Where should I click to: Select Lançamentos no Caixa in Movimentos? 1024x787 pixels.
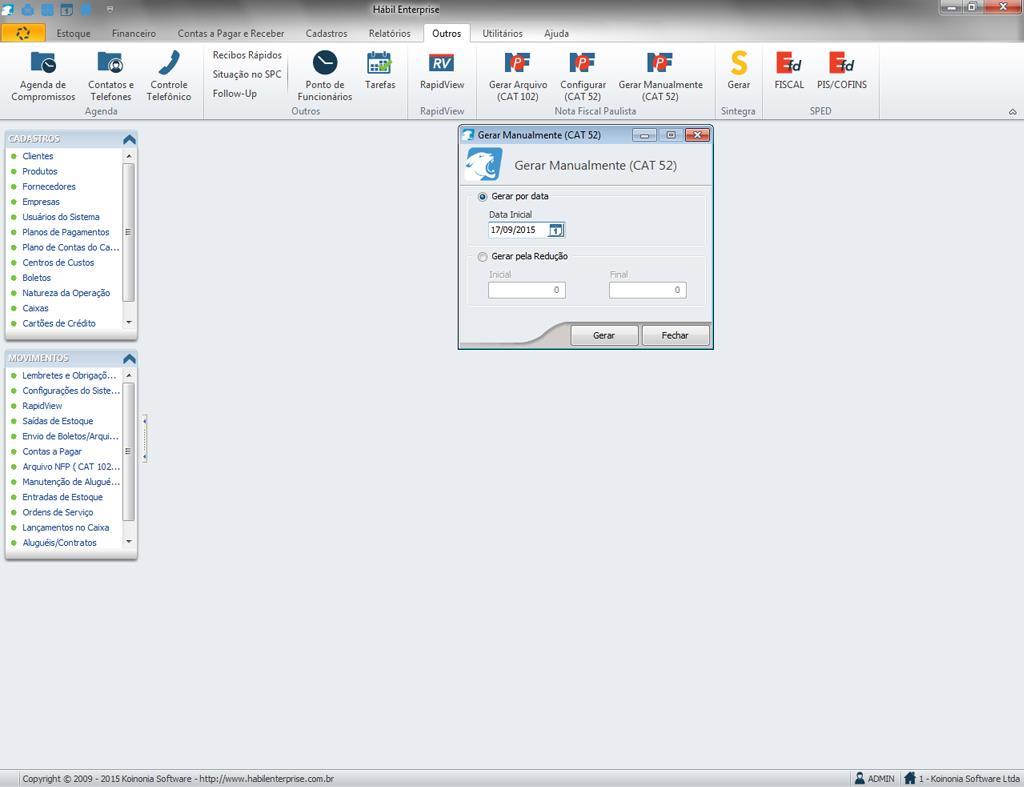(x=66, y=528)
